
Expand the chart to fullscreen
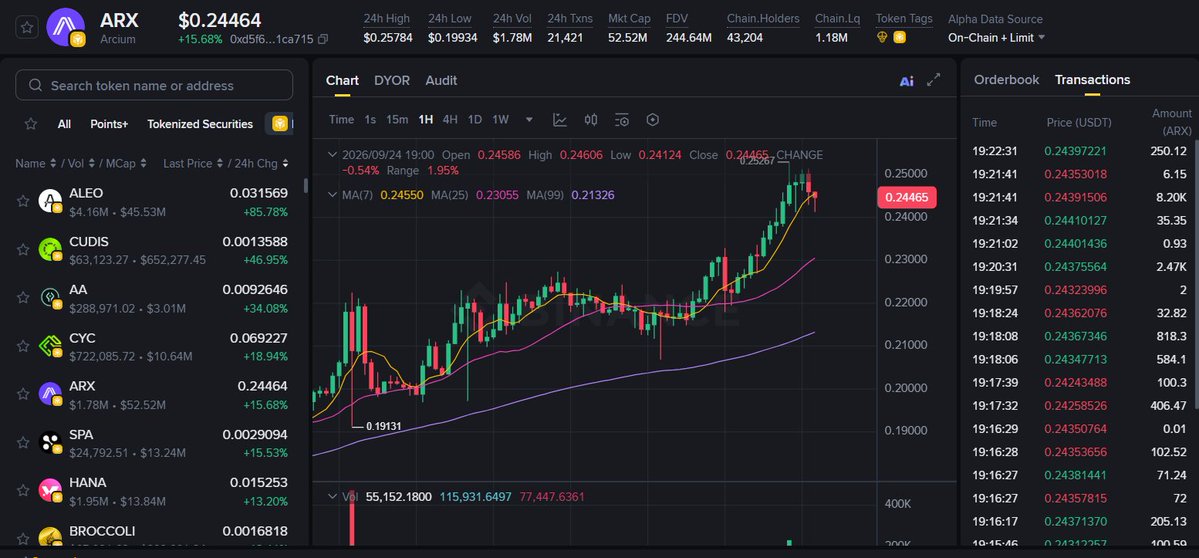pyautogui.click(x=934, y=80)
